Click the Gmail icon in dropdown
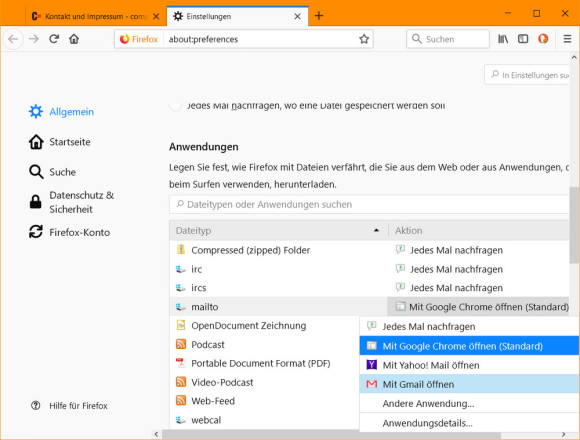This screenshot has width=580, height=440. pos(371,384)
